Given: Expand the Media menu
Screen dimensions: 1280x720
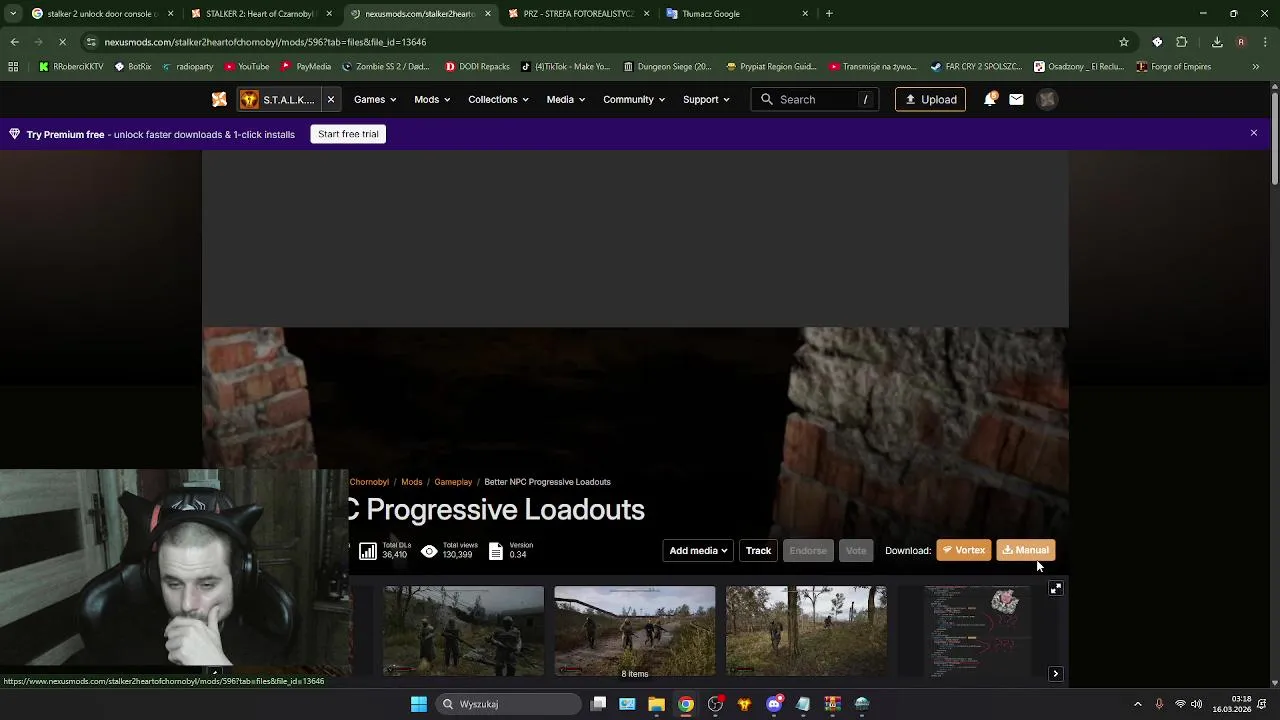Looking at the screenshot, I should (x=565, y=99).
